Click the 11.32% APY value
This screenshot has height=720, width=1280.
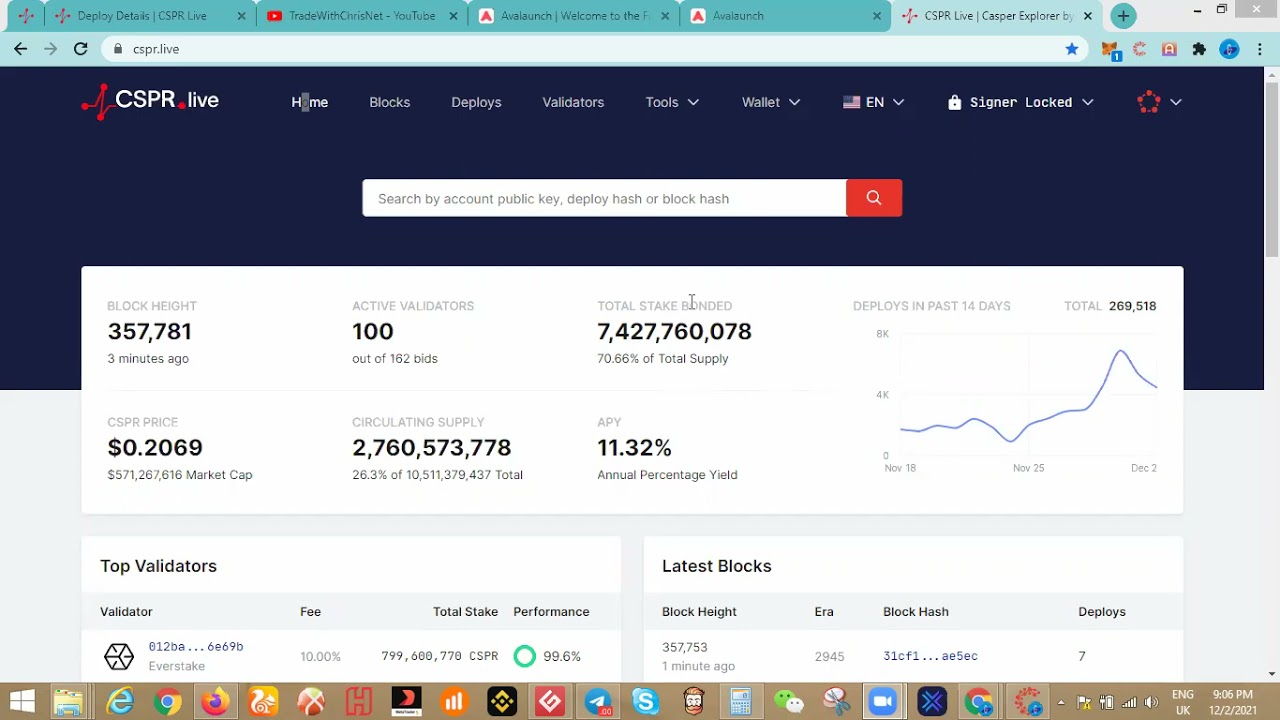click(634, 447)
